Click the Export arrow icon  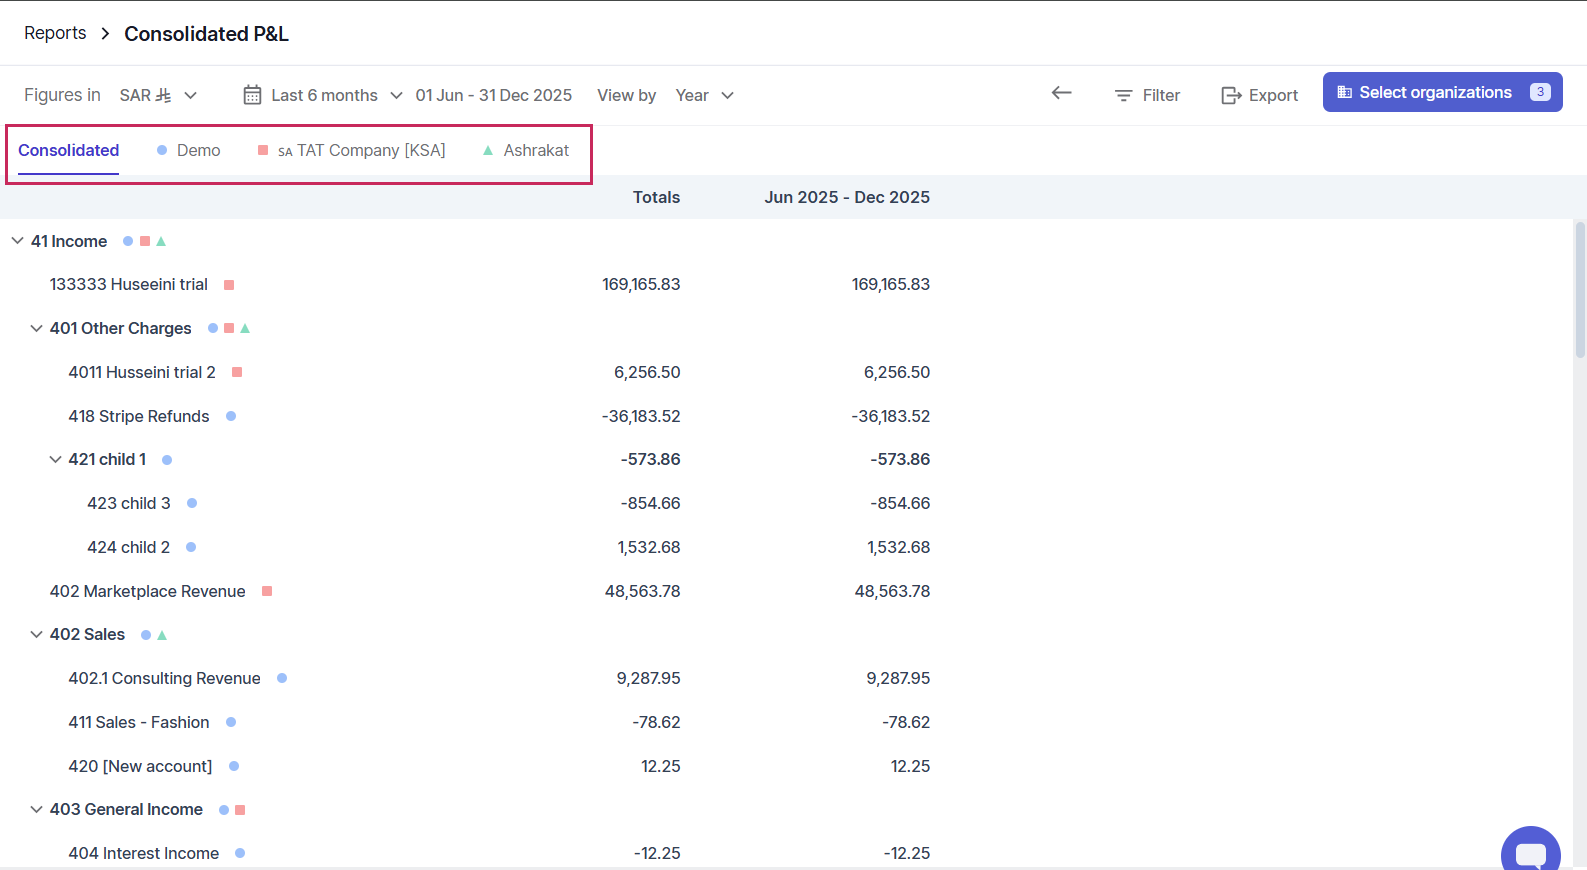pos(1231,96)
